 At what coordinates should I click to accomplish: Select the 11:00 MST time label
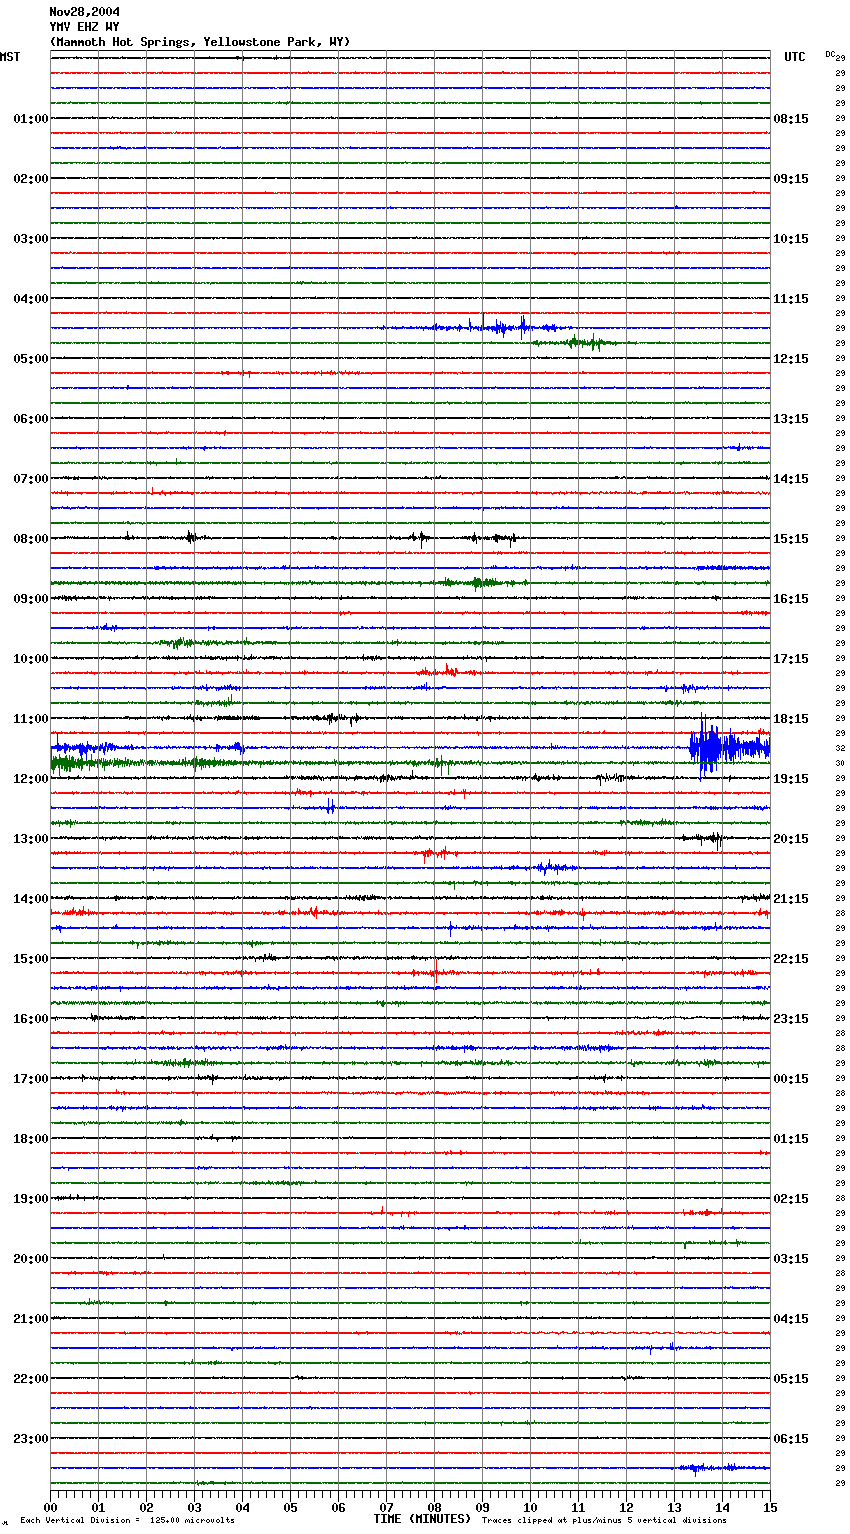click(x=31, y=719)
